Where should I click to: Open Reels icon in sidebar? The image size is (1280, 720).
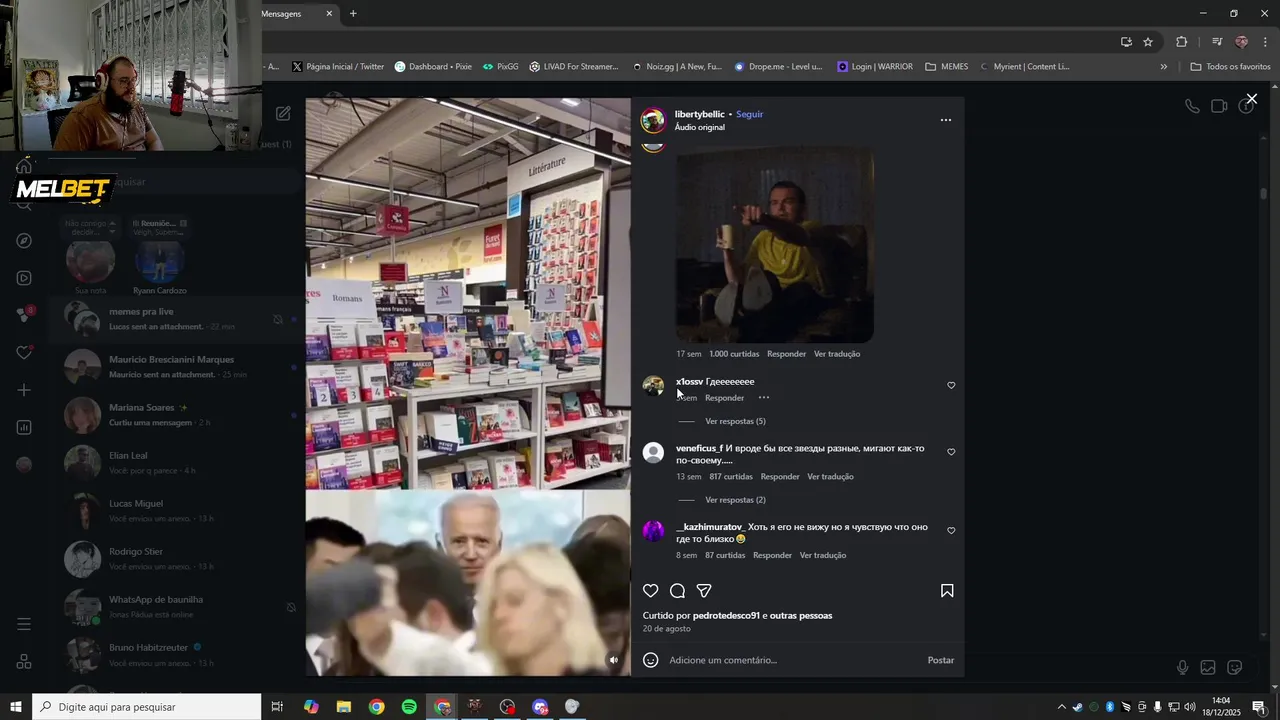[x=24, y=278]
